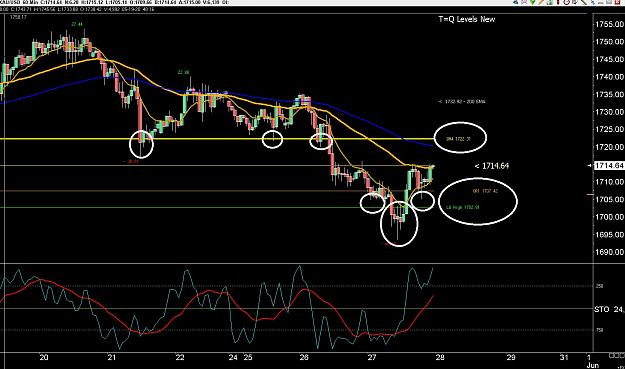Image resolution: width=625 pixels, height=369 pixels.
Task: Click the 1730.00 price axis label
Action: (x=609, y=112)
